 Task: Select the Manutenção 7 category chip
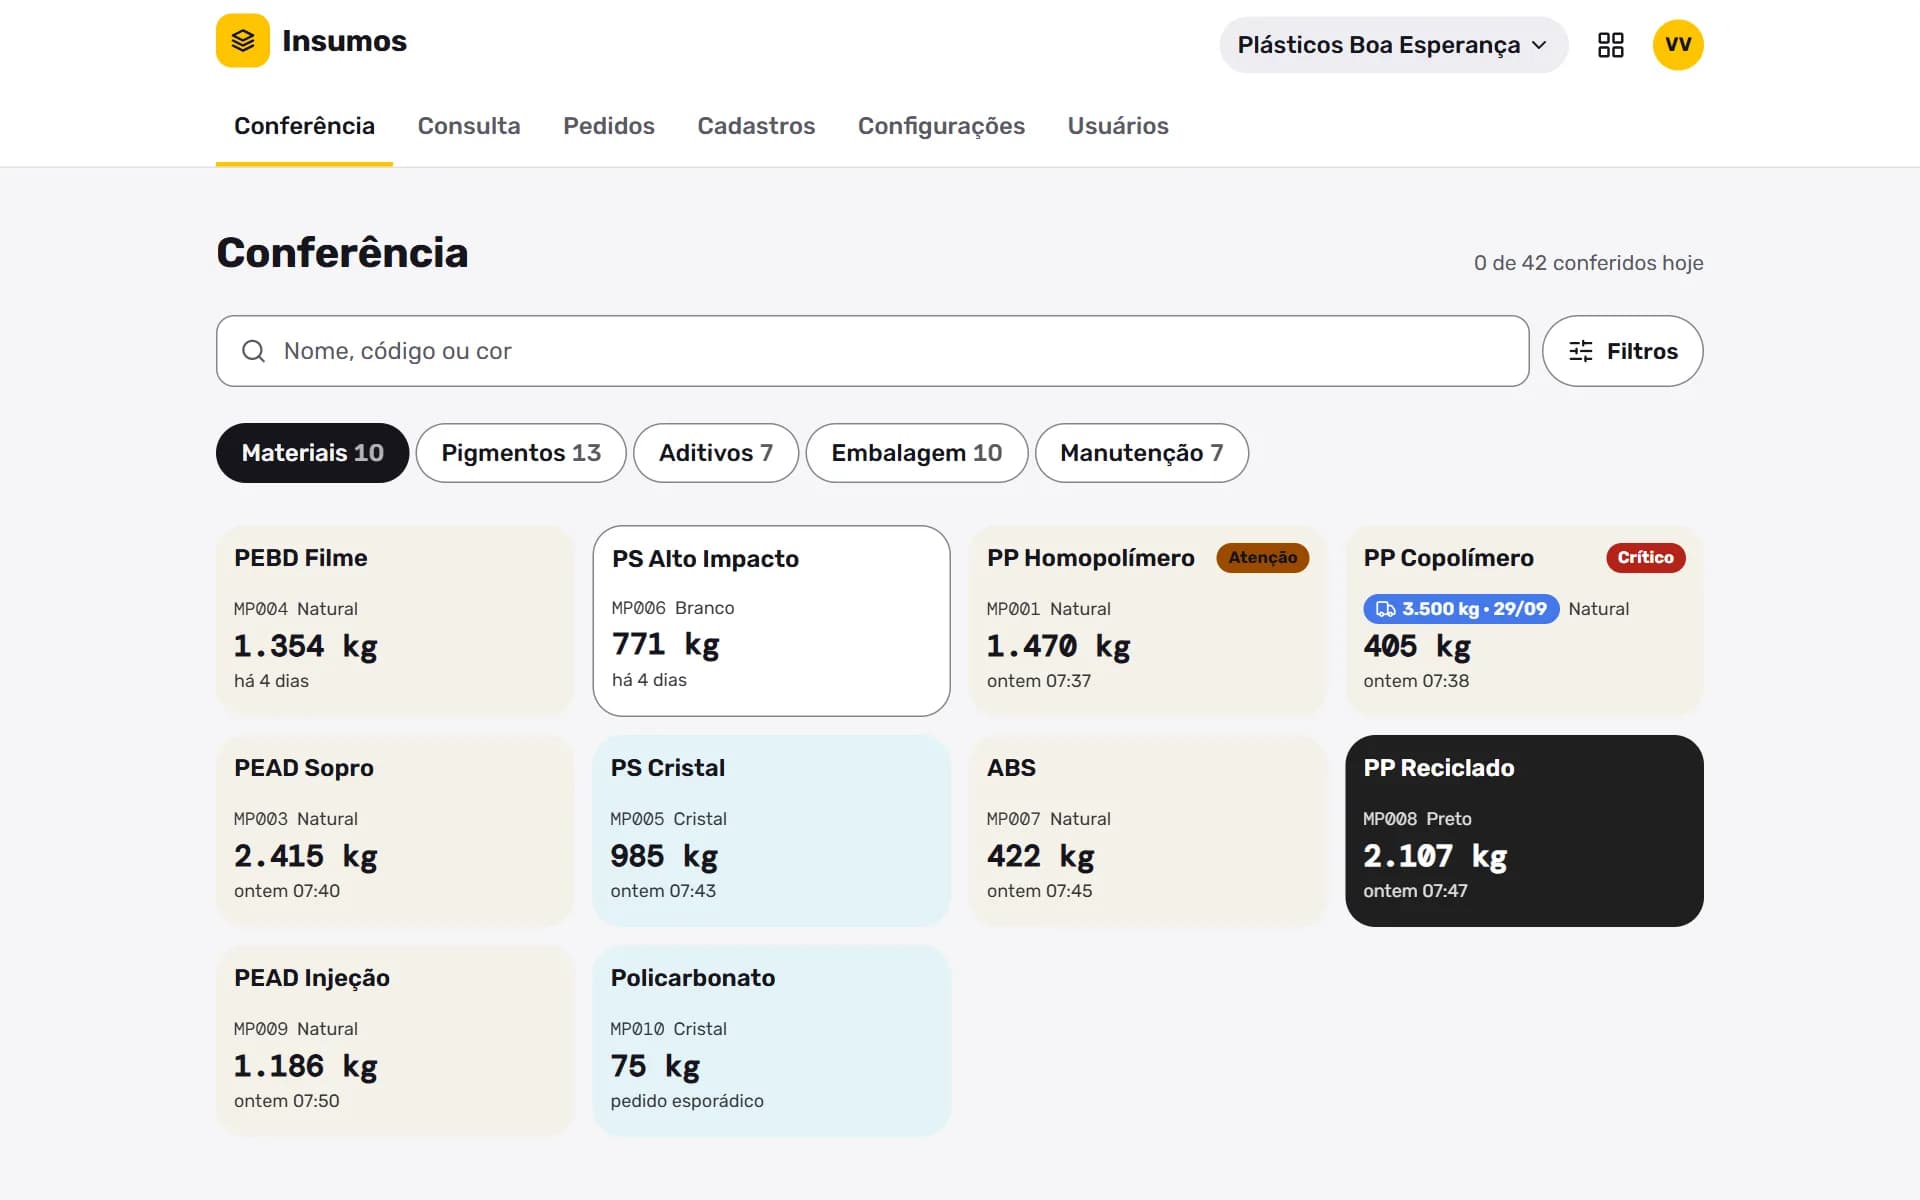pyautogui.click(x=1141, y=453)
